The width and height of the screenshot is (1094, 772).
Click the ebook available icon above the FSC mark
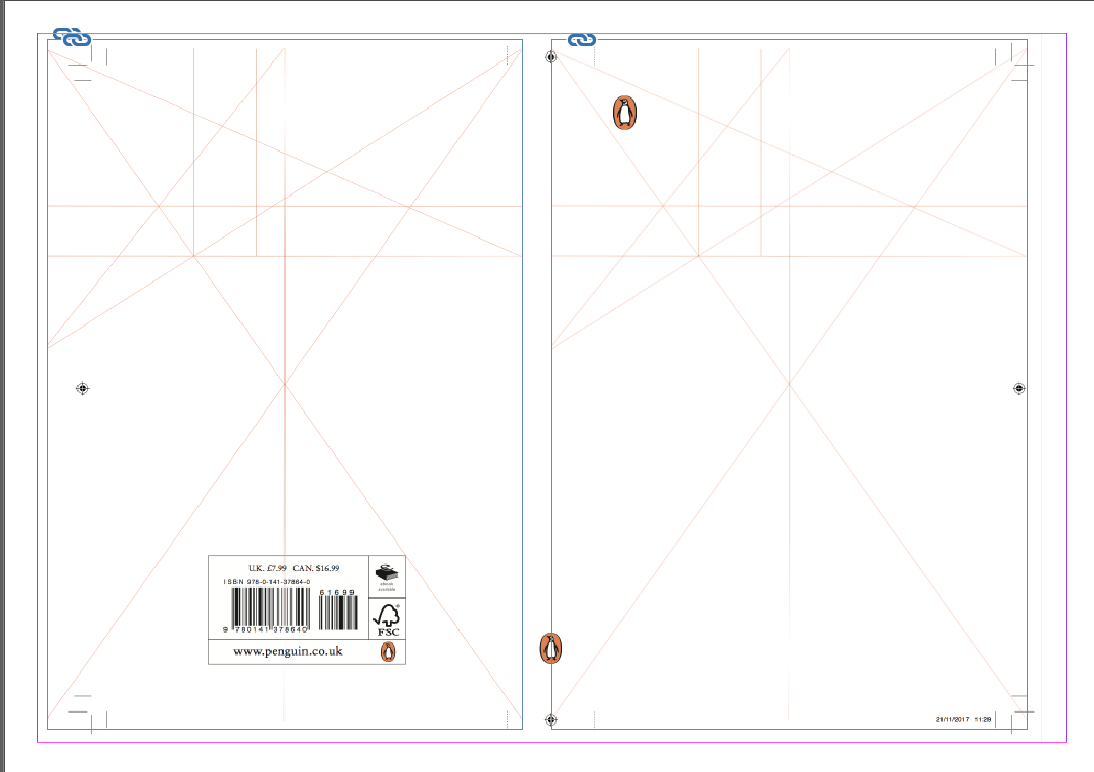[x=387, y=574]
